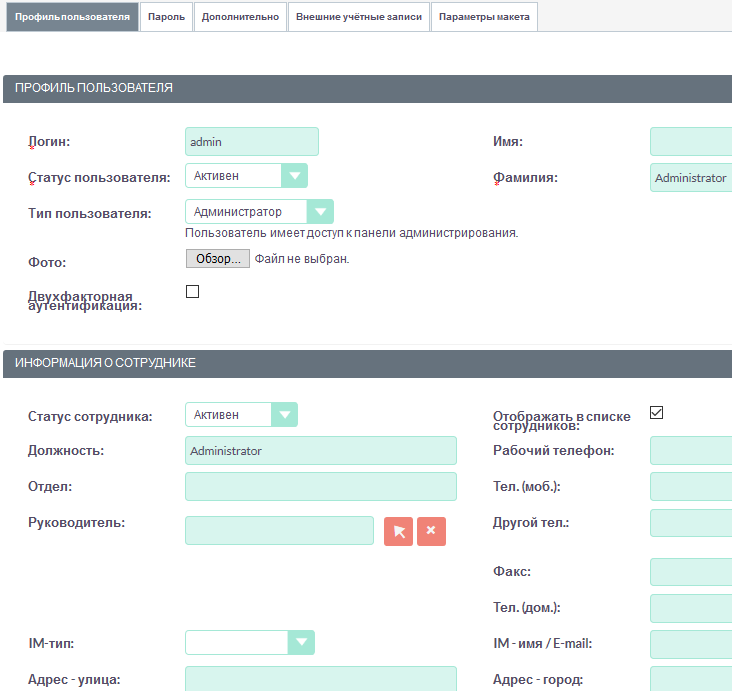The image size is (732, 691).
Task: Select the Параметры макета tab
Action: (x=484, y=17)
